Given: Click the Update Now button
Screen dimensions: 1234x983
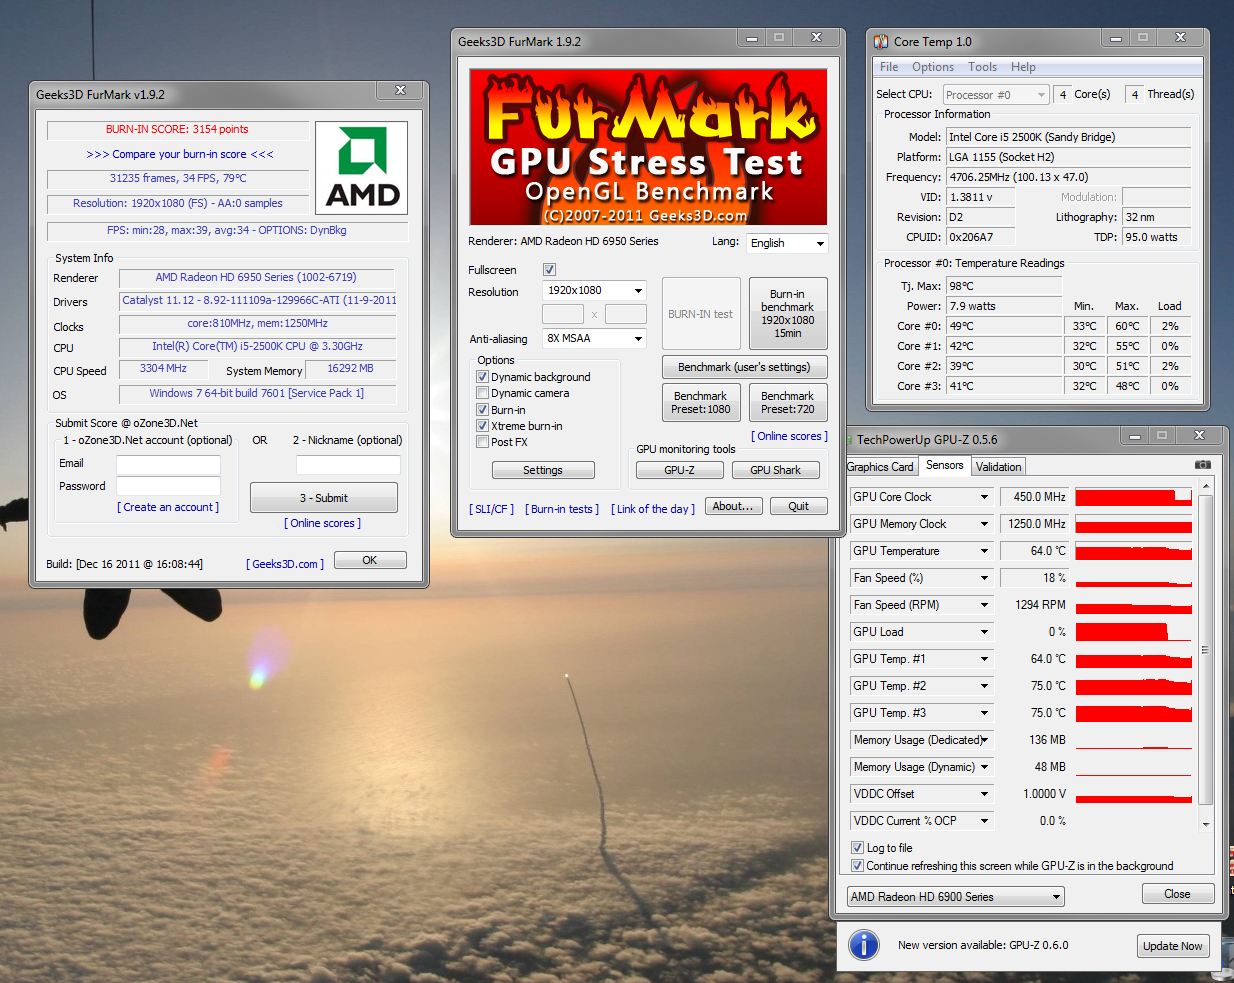Looking at the screenshot, I should [x=1172, y=946].
